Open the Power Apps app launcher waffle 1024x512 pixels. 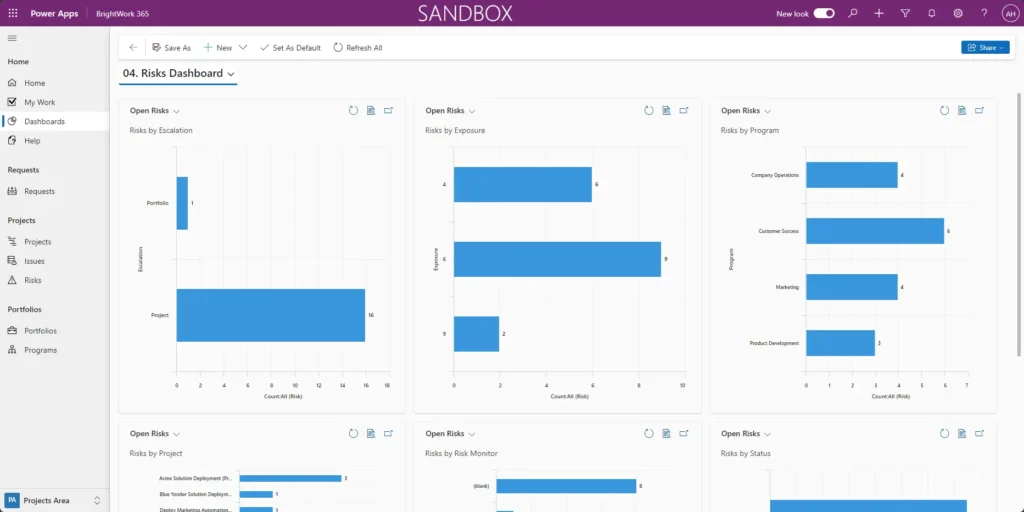[13, 13]
